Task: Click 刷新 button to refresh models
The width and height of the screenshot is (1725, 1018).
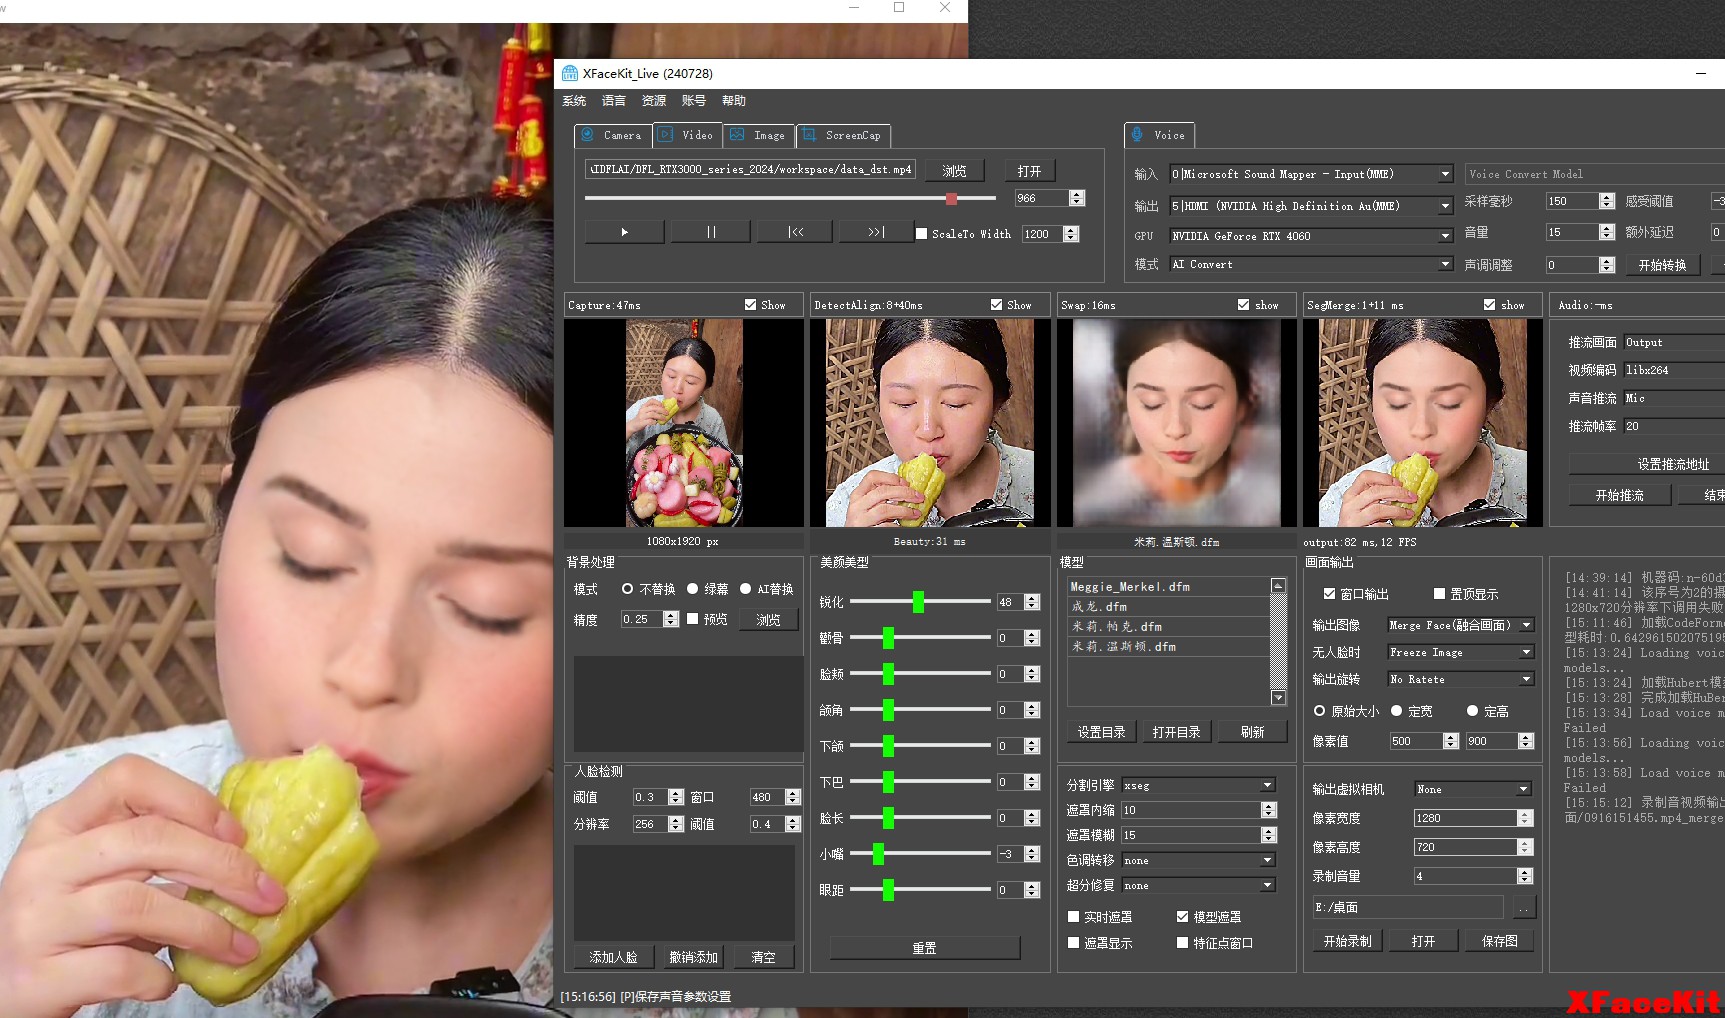Action: point(1252,732)
